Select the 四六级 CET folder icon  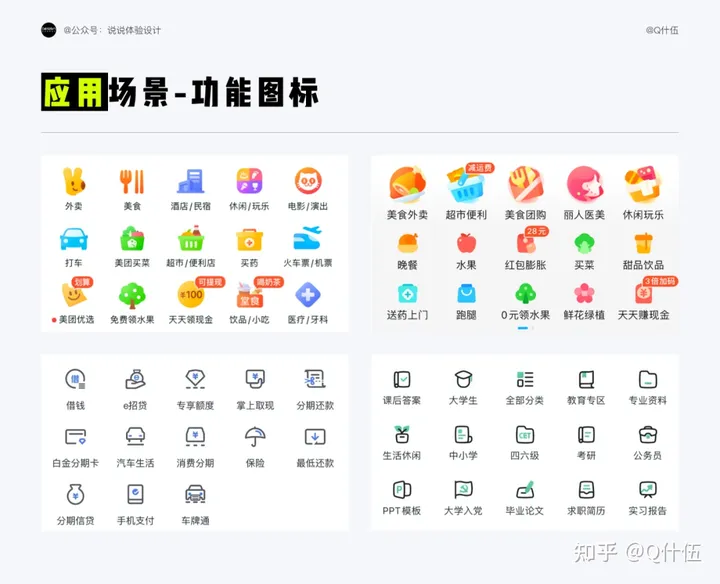point(525,434)
